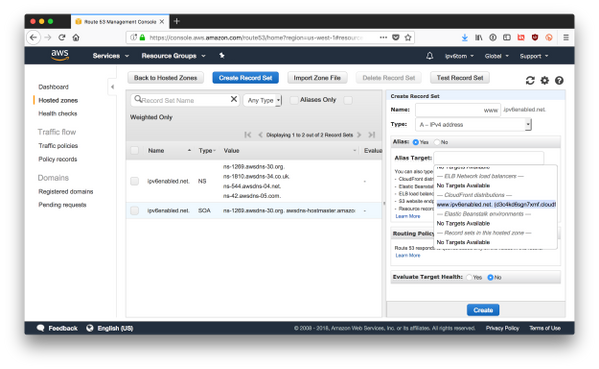Click Back to Hosted Zones button
The image size is (599, 369).
tap(165, 78)
